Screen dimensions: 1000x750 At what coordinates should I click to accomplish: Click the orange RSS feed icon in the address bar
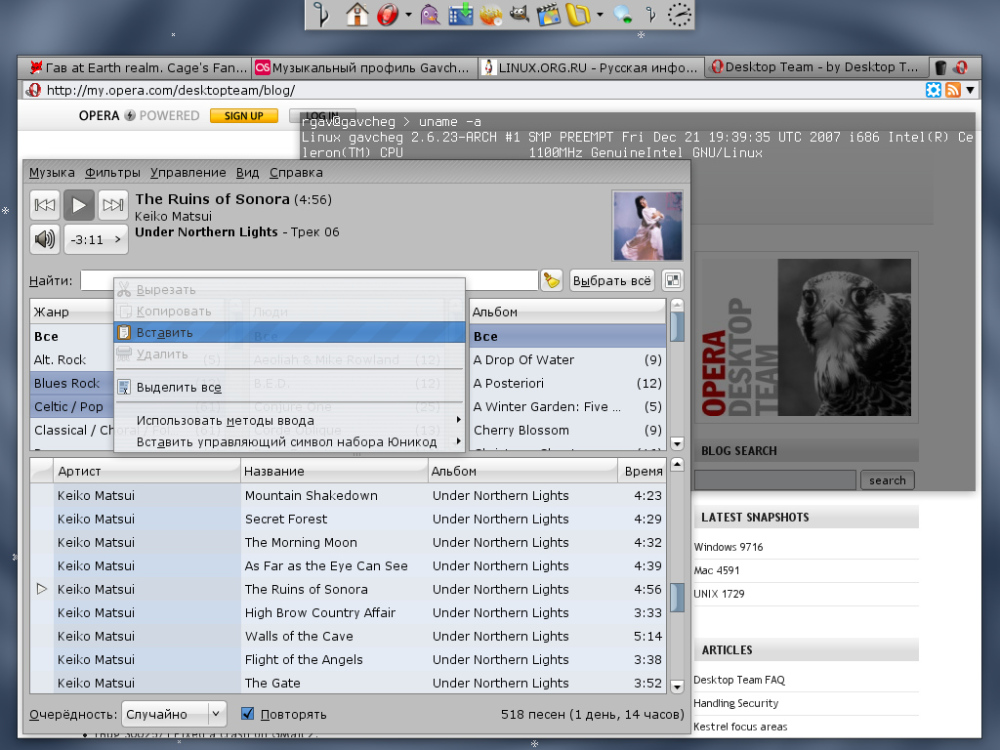(953, 90)
